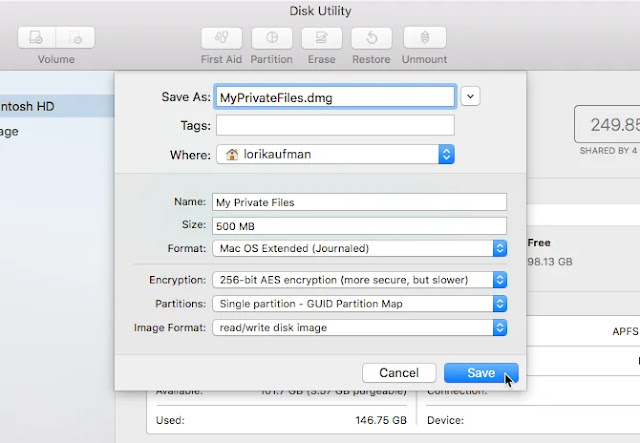
Task: Click the Device label
Action: pyautogui.click(x=445, y=420)
